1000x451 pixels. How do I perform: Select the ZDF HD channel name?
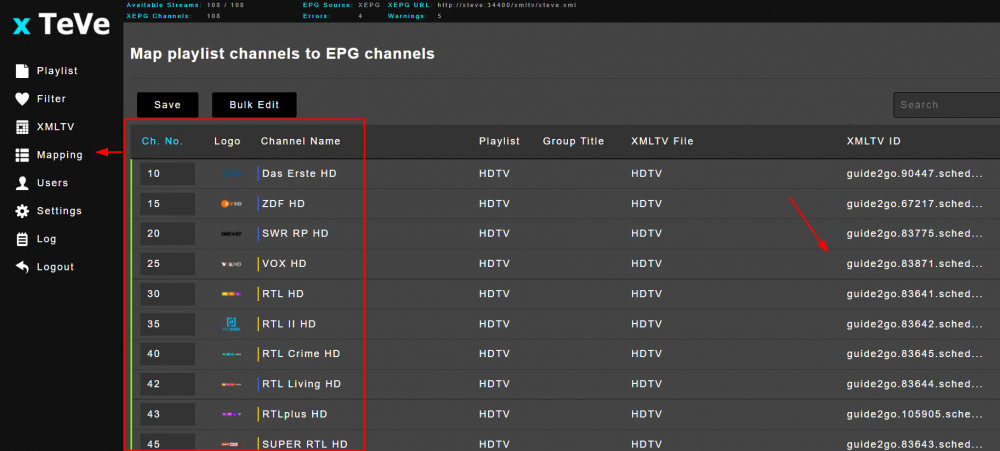coord(283,203)
